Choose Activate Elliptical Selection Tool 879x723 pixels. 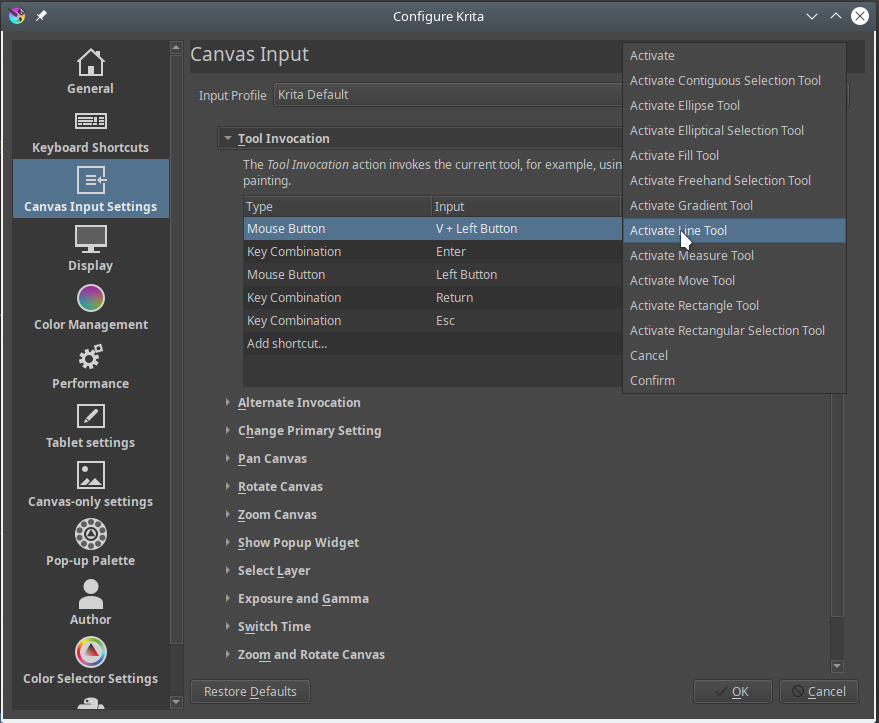(x=734, y=131)
